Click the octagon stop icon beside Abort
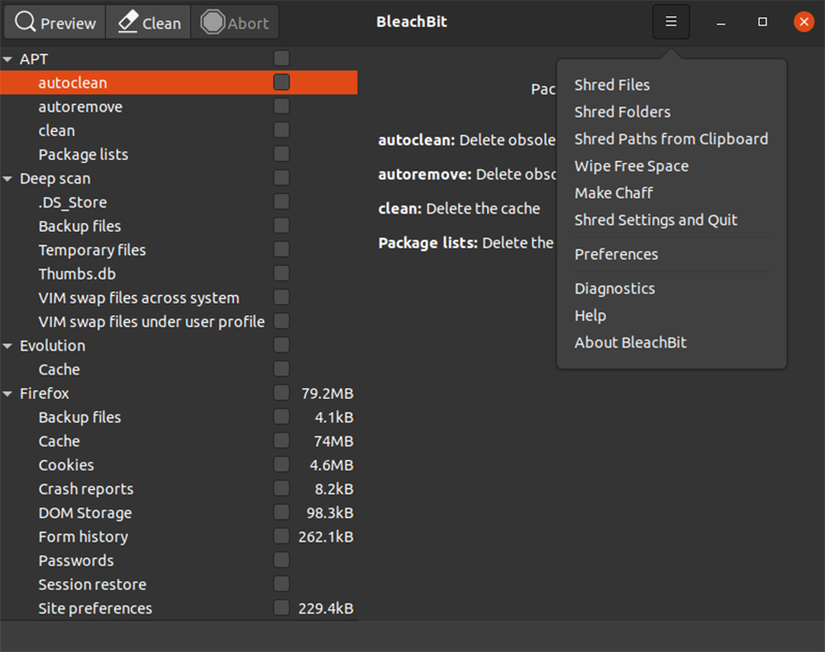Screen dimensions: 825x652 tap(210, 21)
